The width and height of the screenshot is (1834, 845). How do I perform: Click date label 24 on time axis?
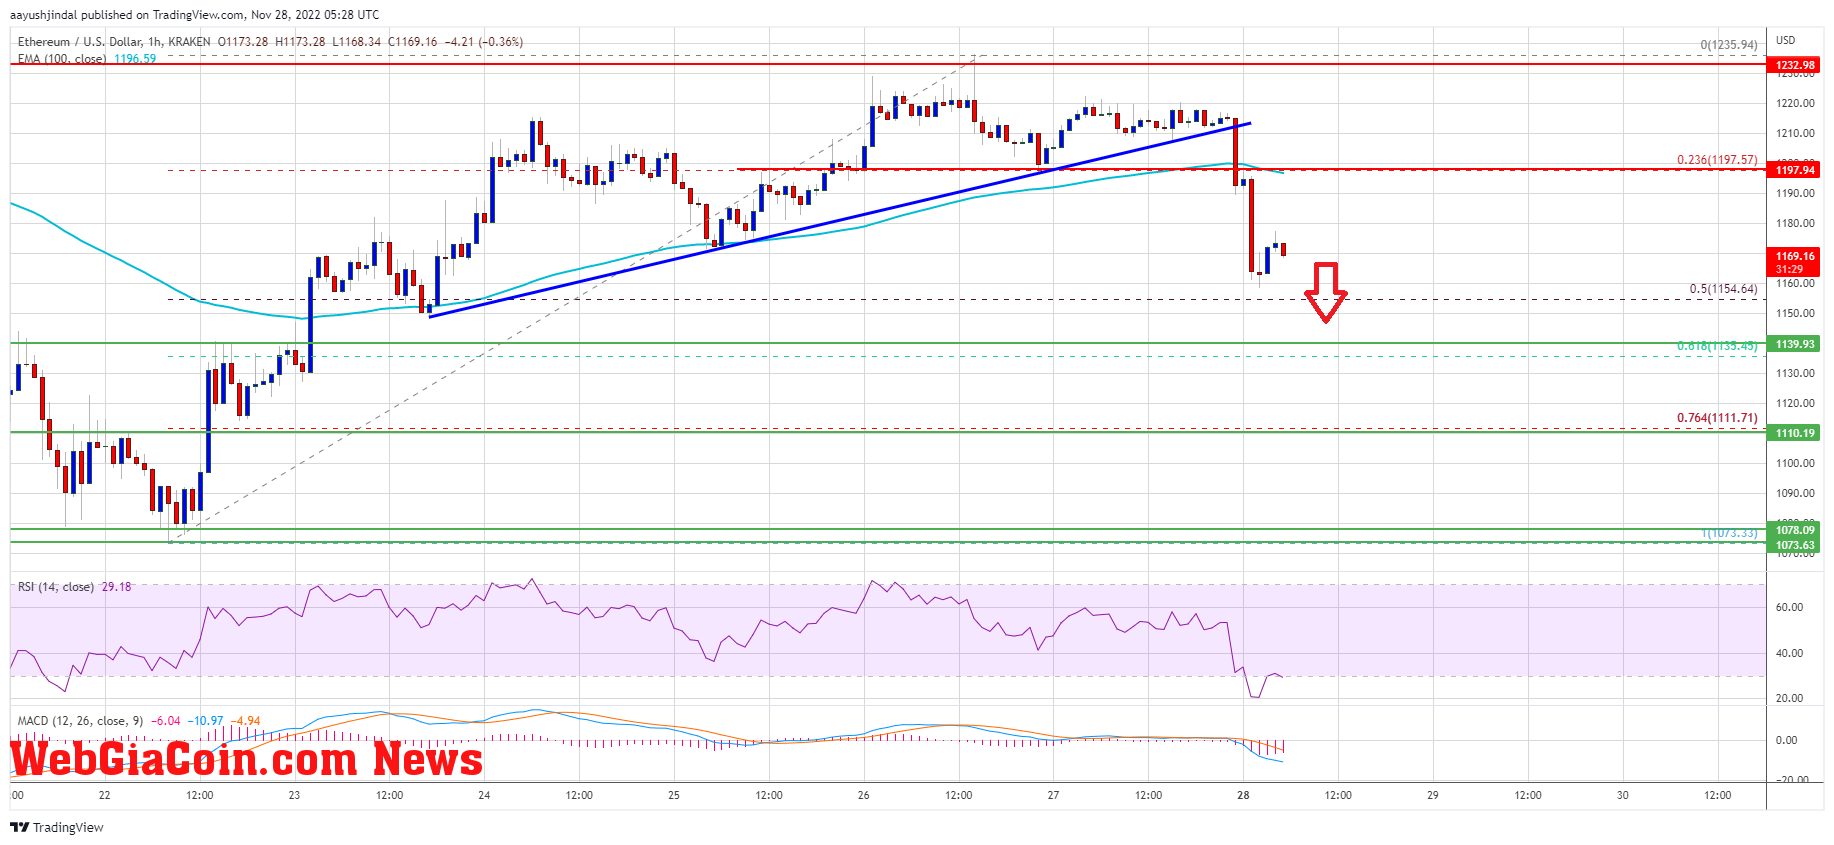click(484, 795)
